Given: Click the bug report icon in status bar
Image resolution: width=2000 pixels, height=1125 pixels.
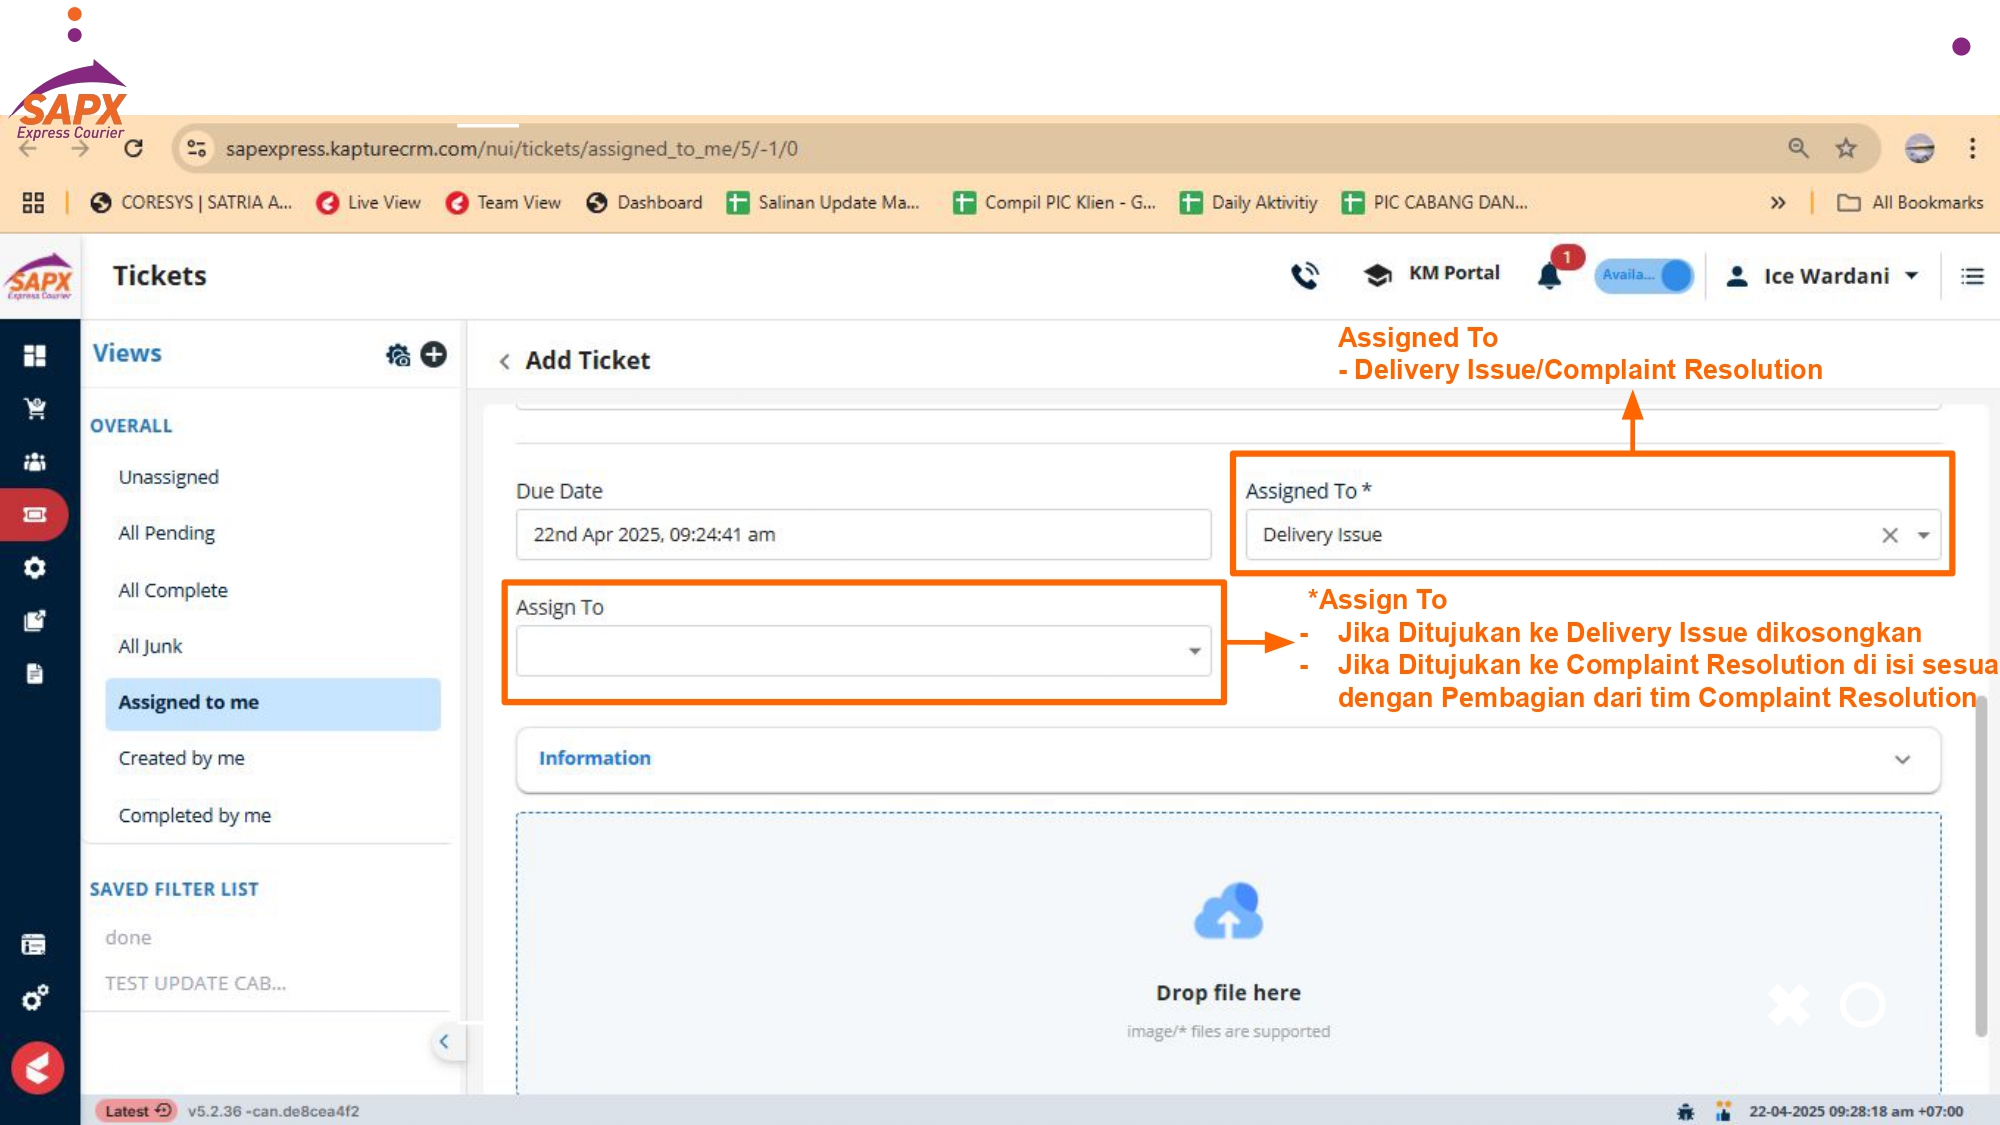Looking at the screenshot, I should coord(1685,1111).
